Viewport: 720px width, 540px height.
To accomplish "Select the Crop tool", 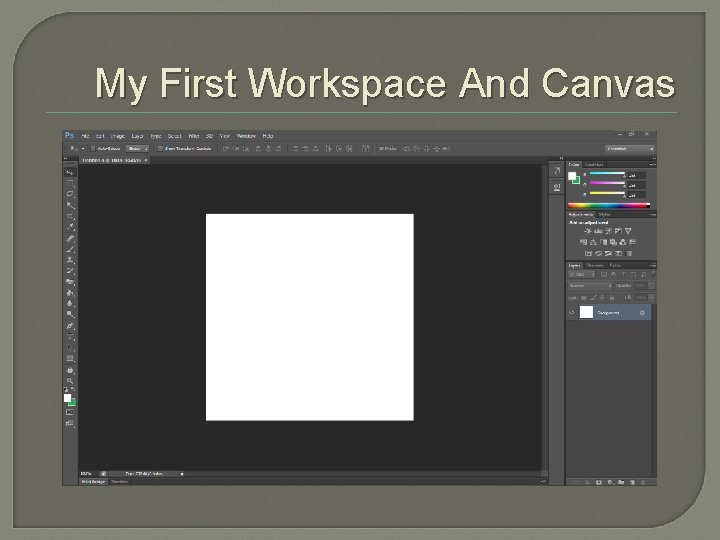I will [70, 216].
